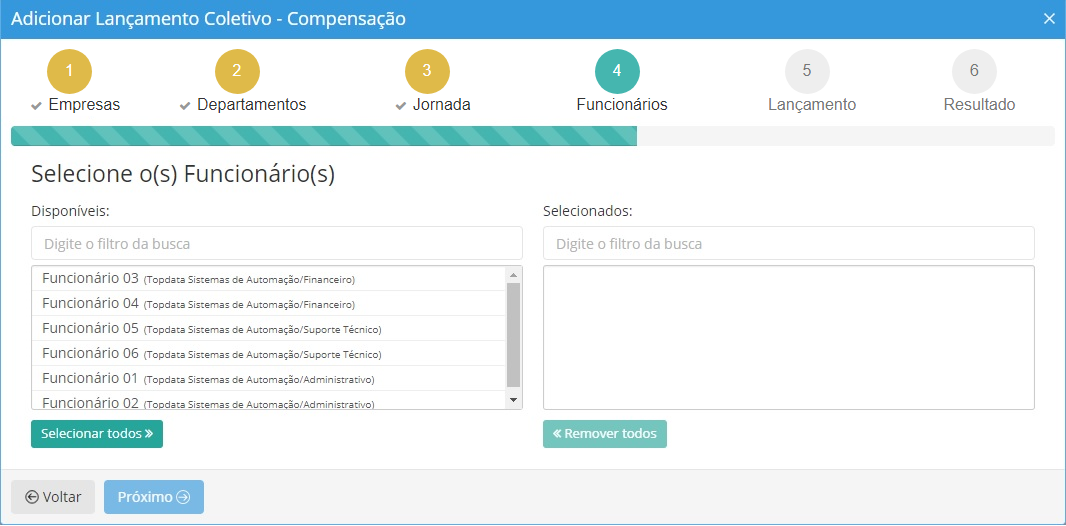Click step 1 Empresas circle
Viewport: 1066px width, 526px height.
(69, 71)
